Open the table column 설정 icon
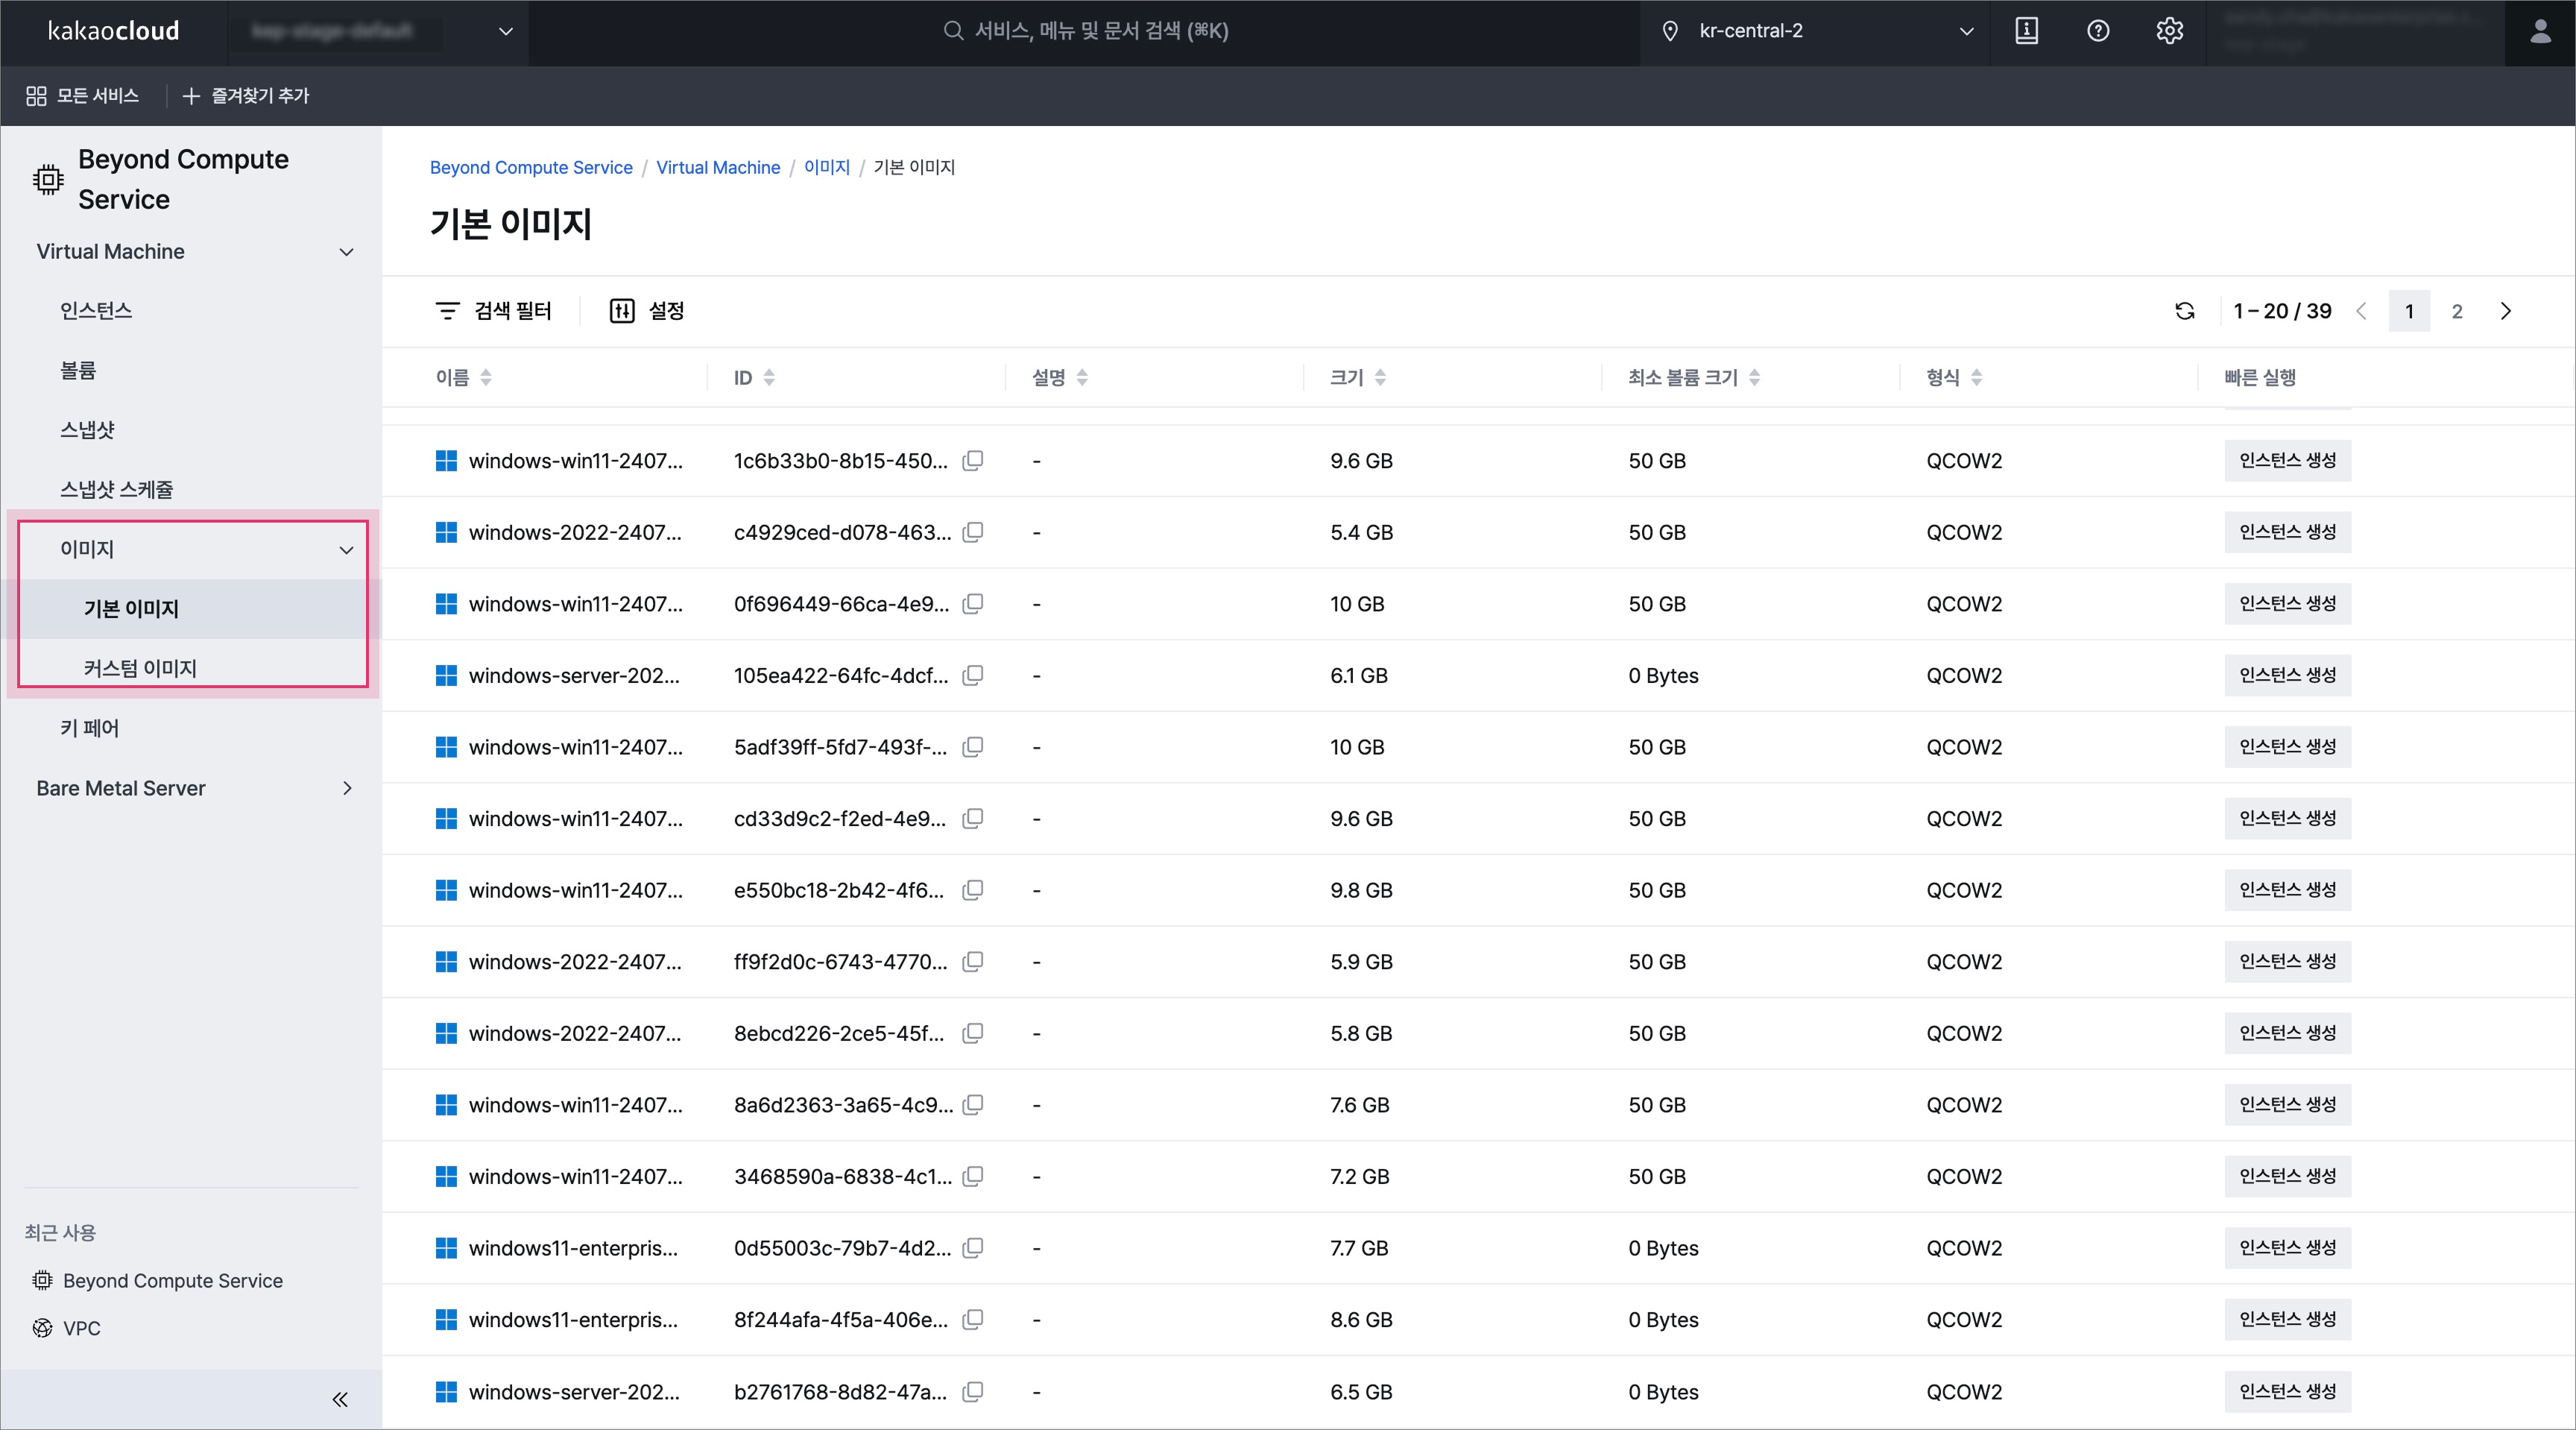2576x1430 pixels. 646,311
